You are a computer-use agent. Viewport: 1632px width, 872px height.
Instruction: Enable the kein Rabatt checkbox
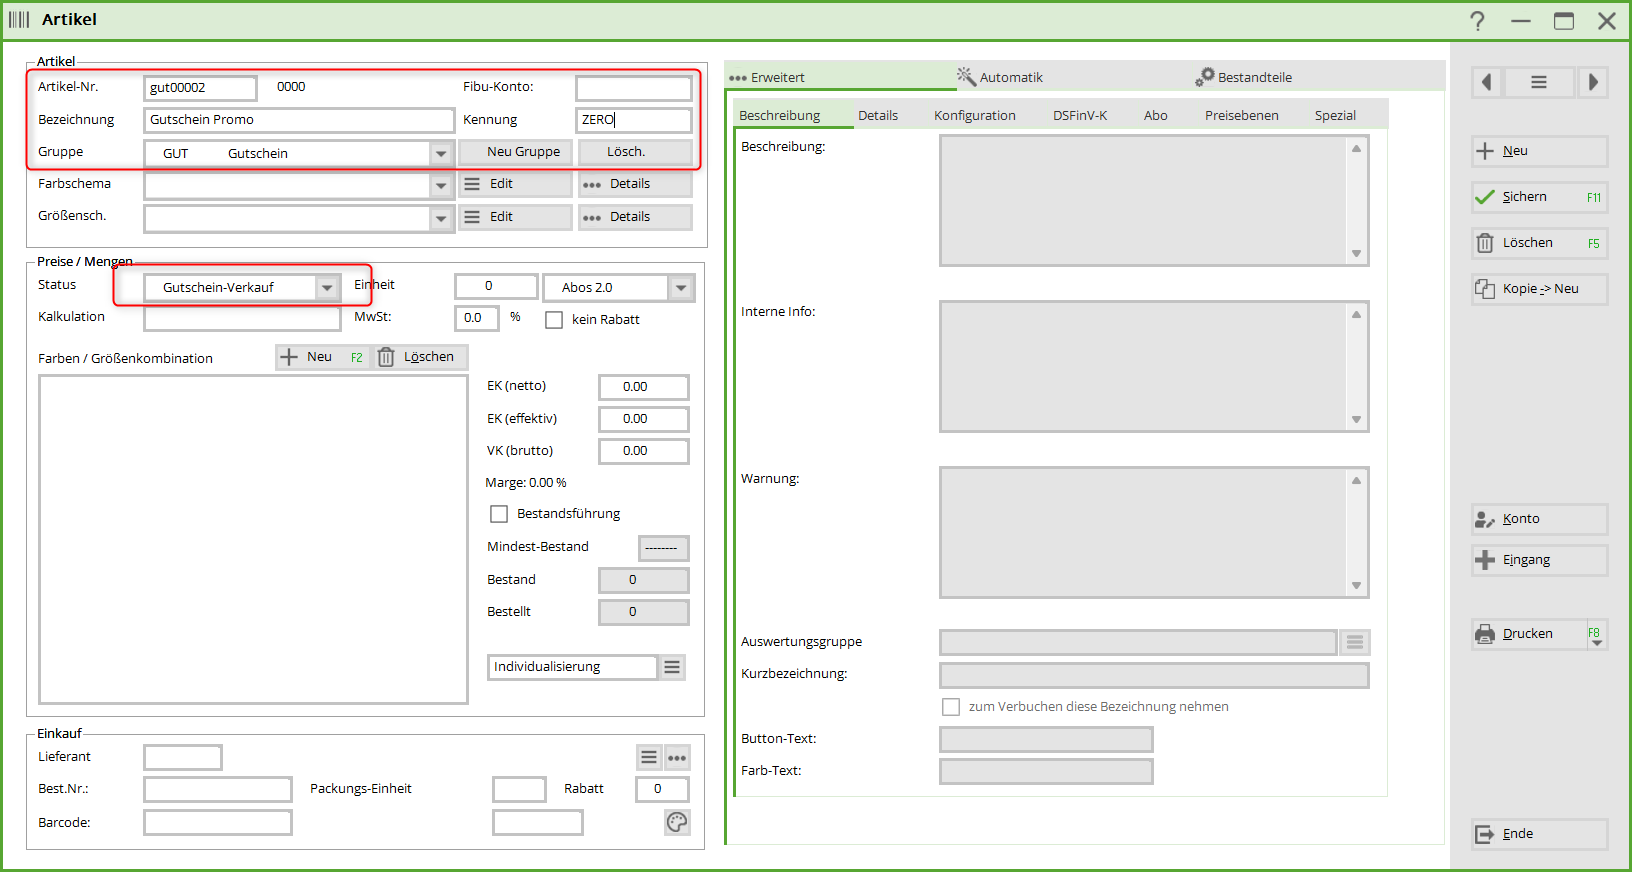pos(554,320)
